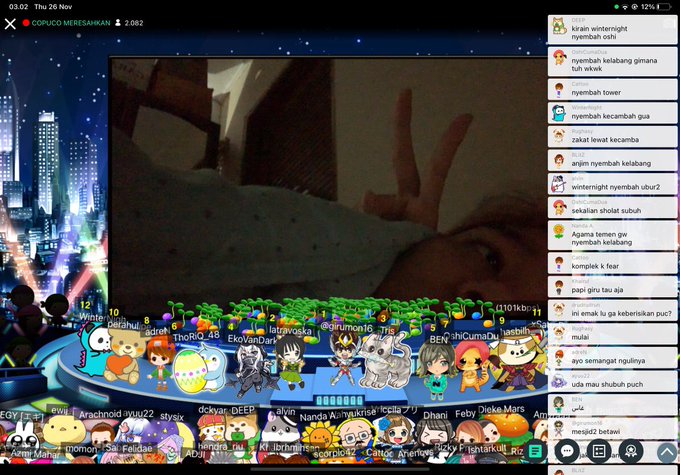
Task: Select BEN's green-haired girl avatar
Action: click(x=436, y=370)
